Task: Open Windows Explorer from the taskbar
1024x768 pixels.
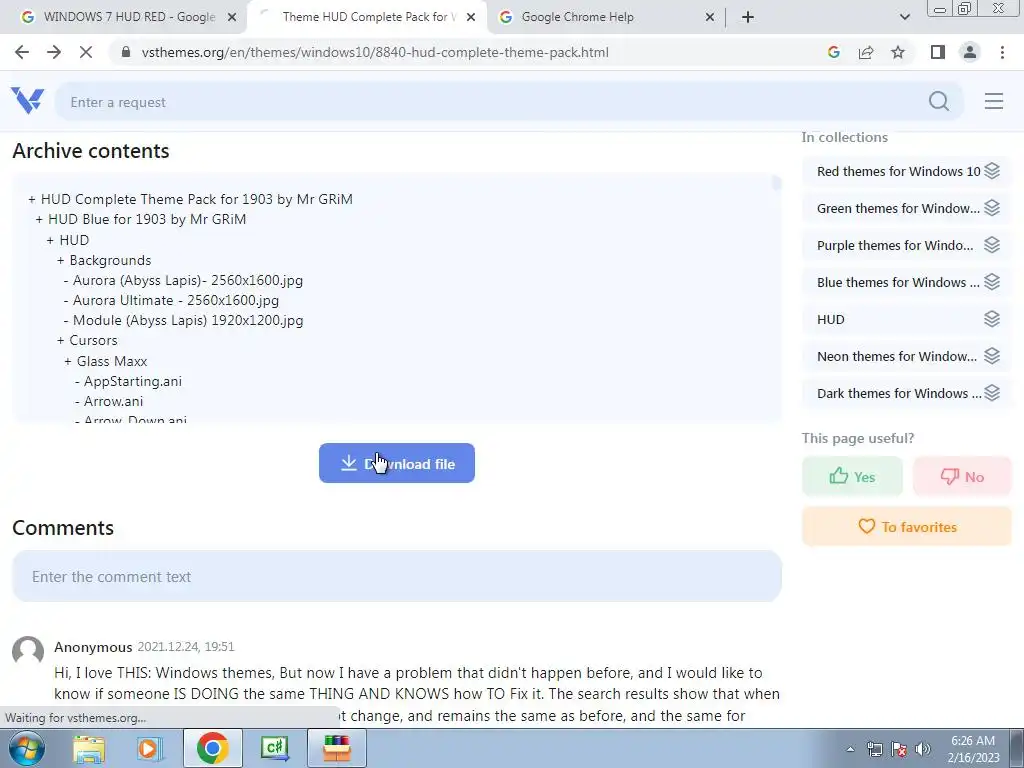Action: click(89, 748)
